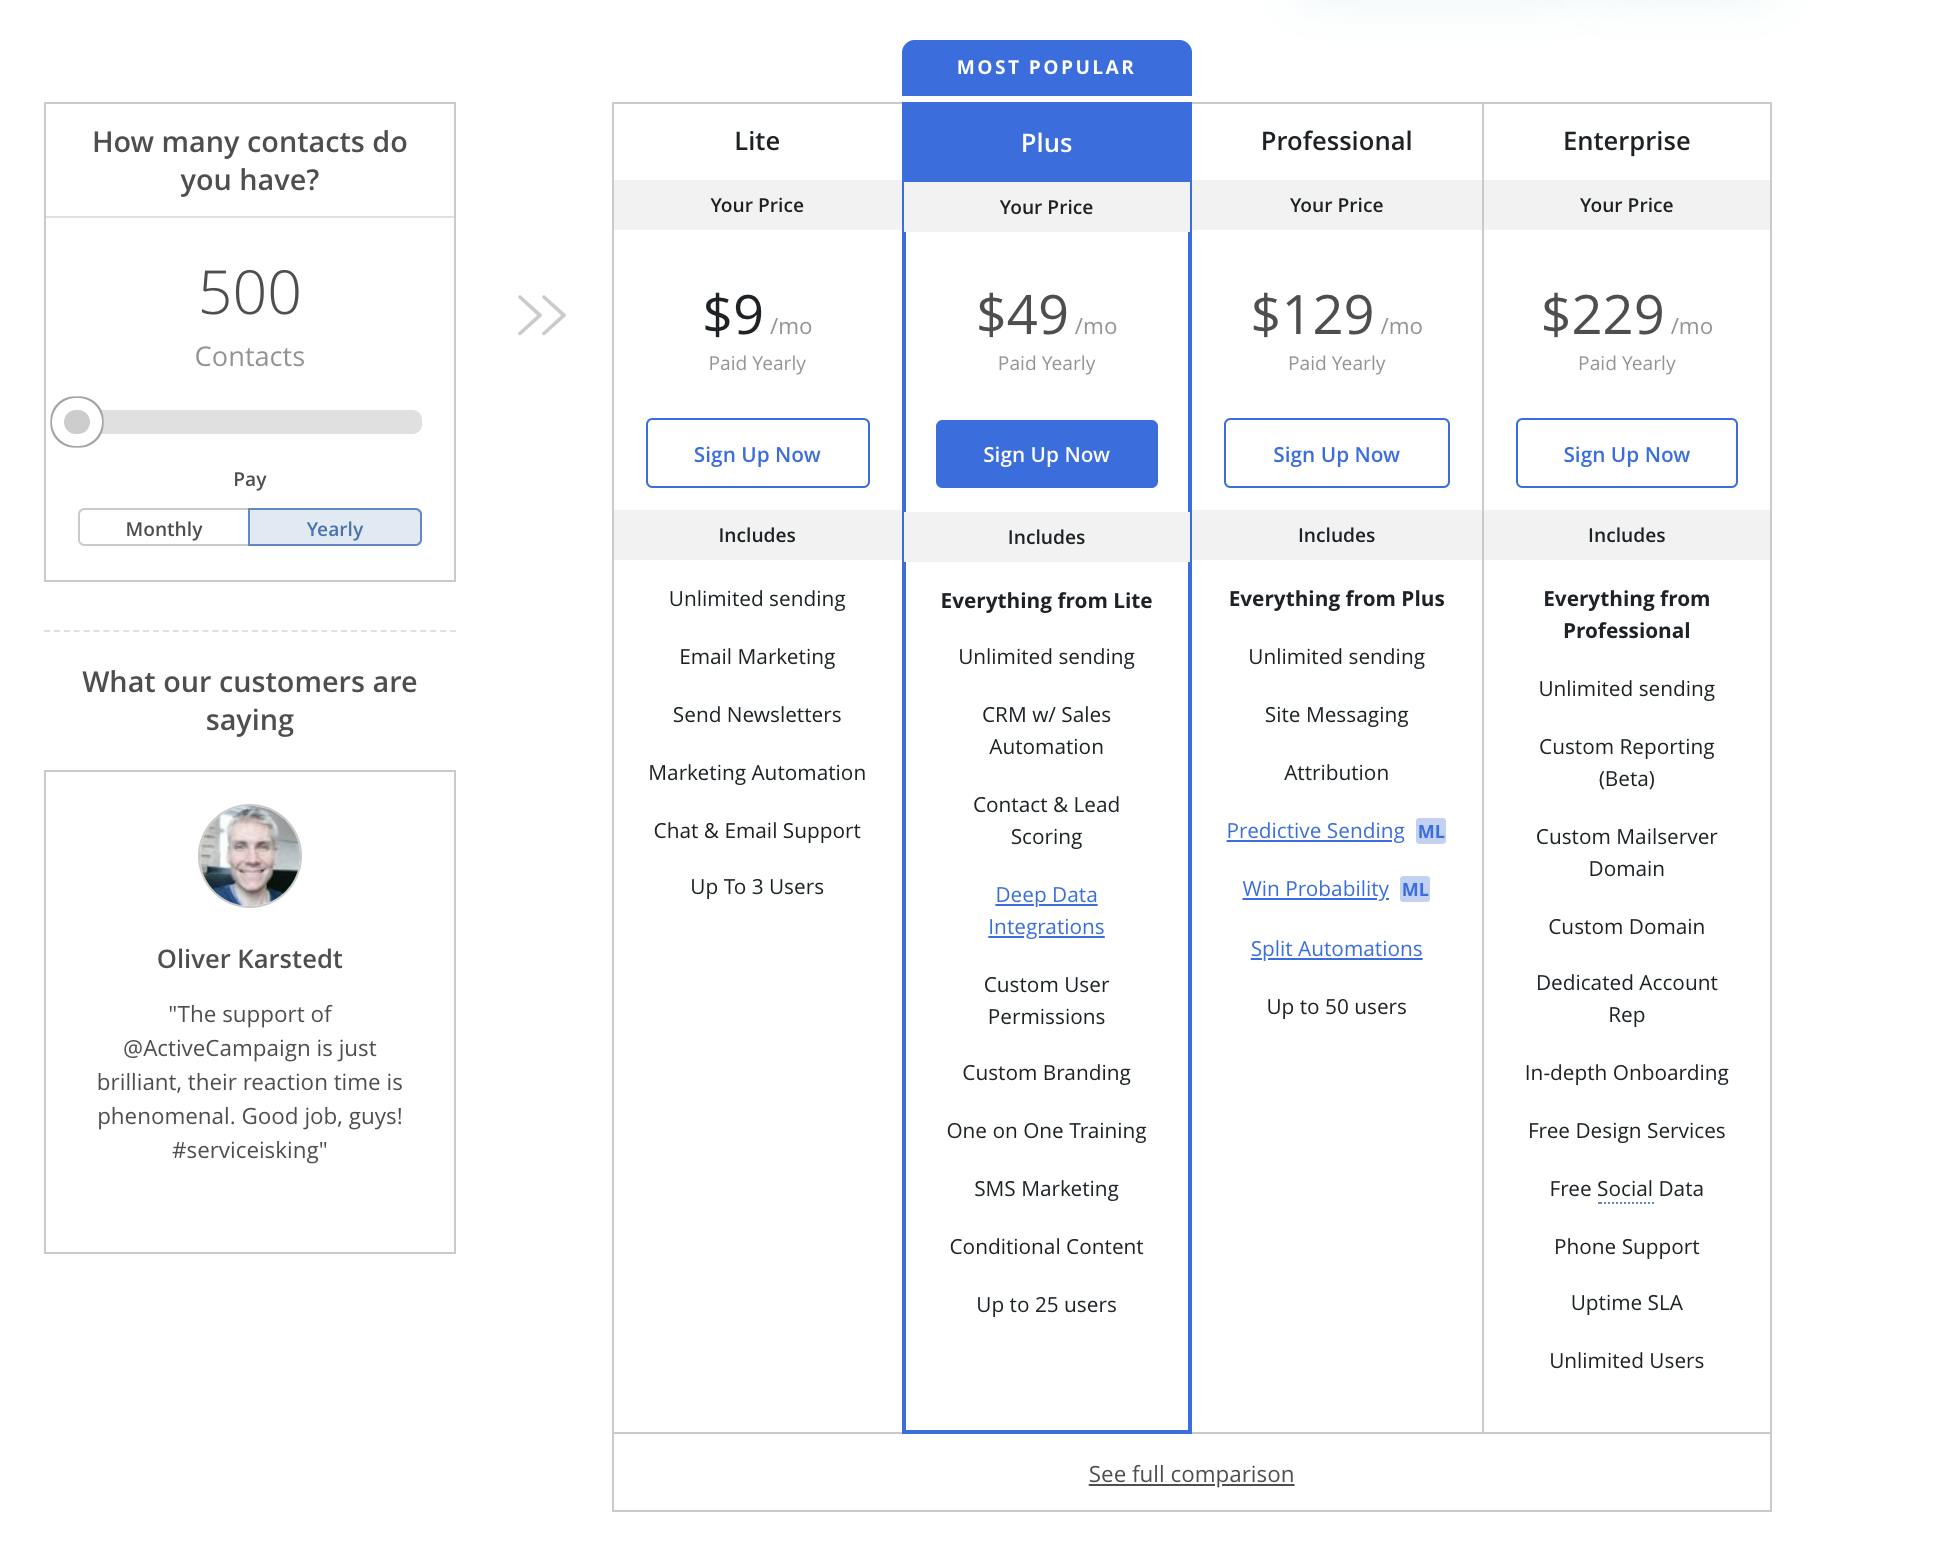Click 'Everything from Professional' heading
Image resolution: width=1956 pixels, height=1546 pixels.
(1626, 615)
